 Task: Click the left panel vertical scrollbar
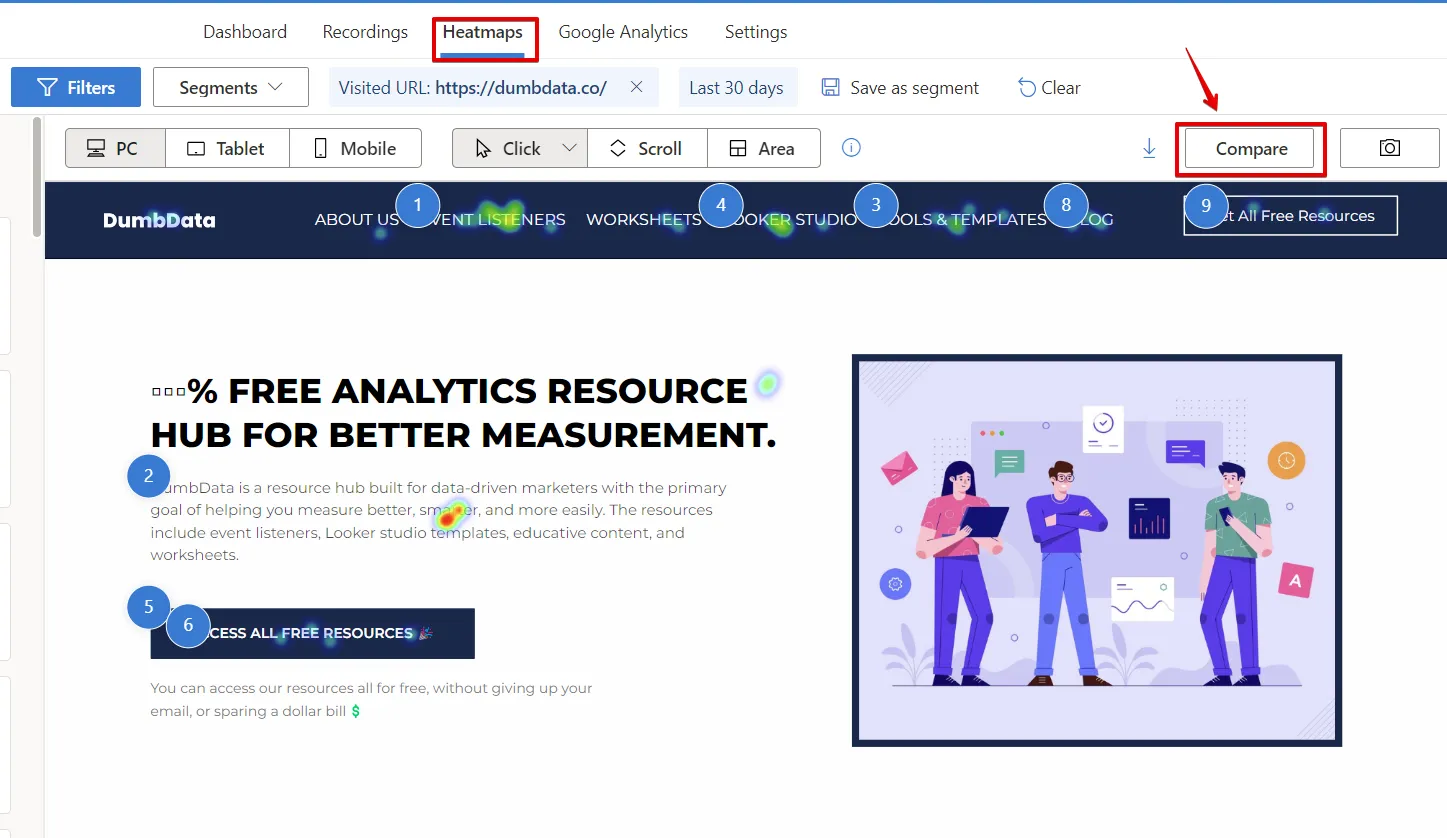point(37,178)
